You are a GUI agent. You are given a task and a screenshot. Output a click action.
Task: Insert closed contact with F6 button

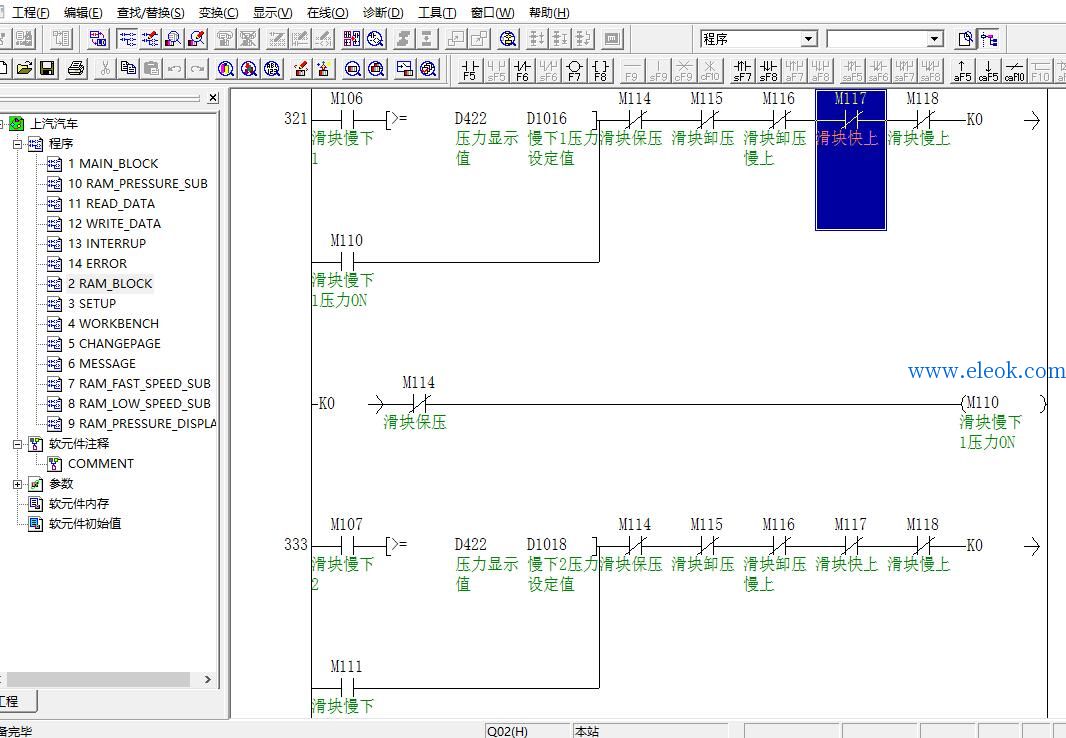click(522, 70)
